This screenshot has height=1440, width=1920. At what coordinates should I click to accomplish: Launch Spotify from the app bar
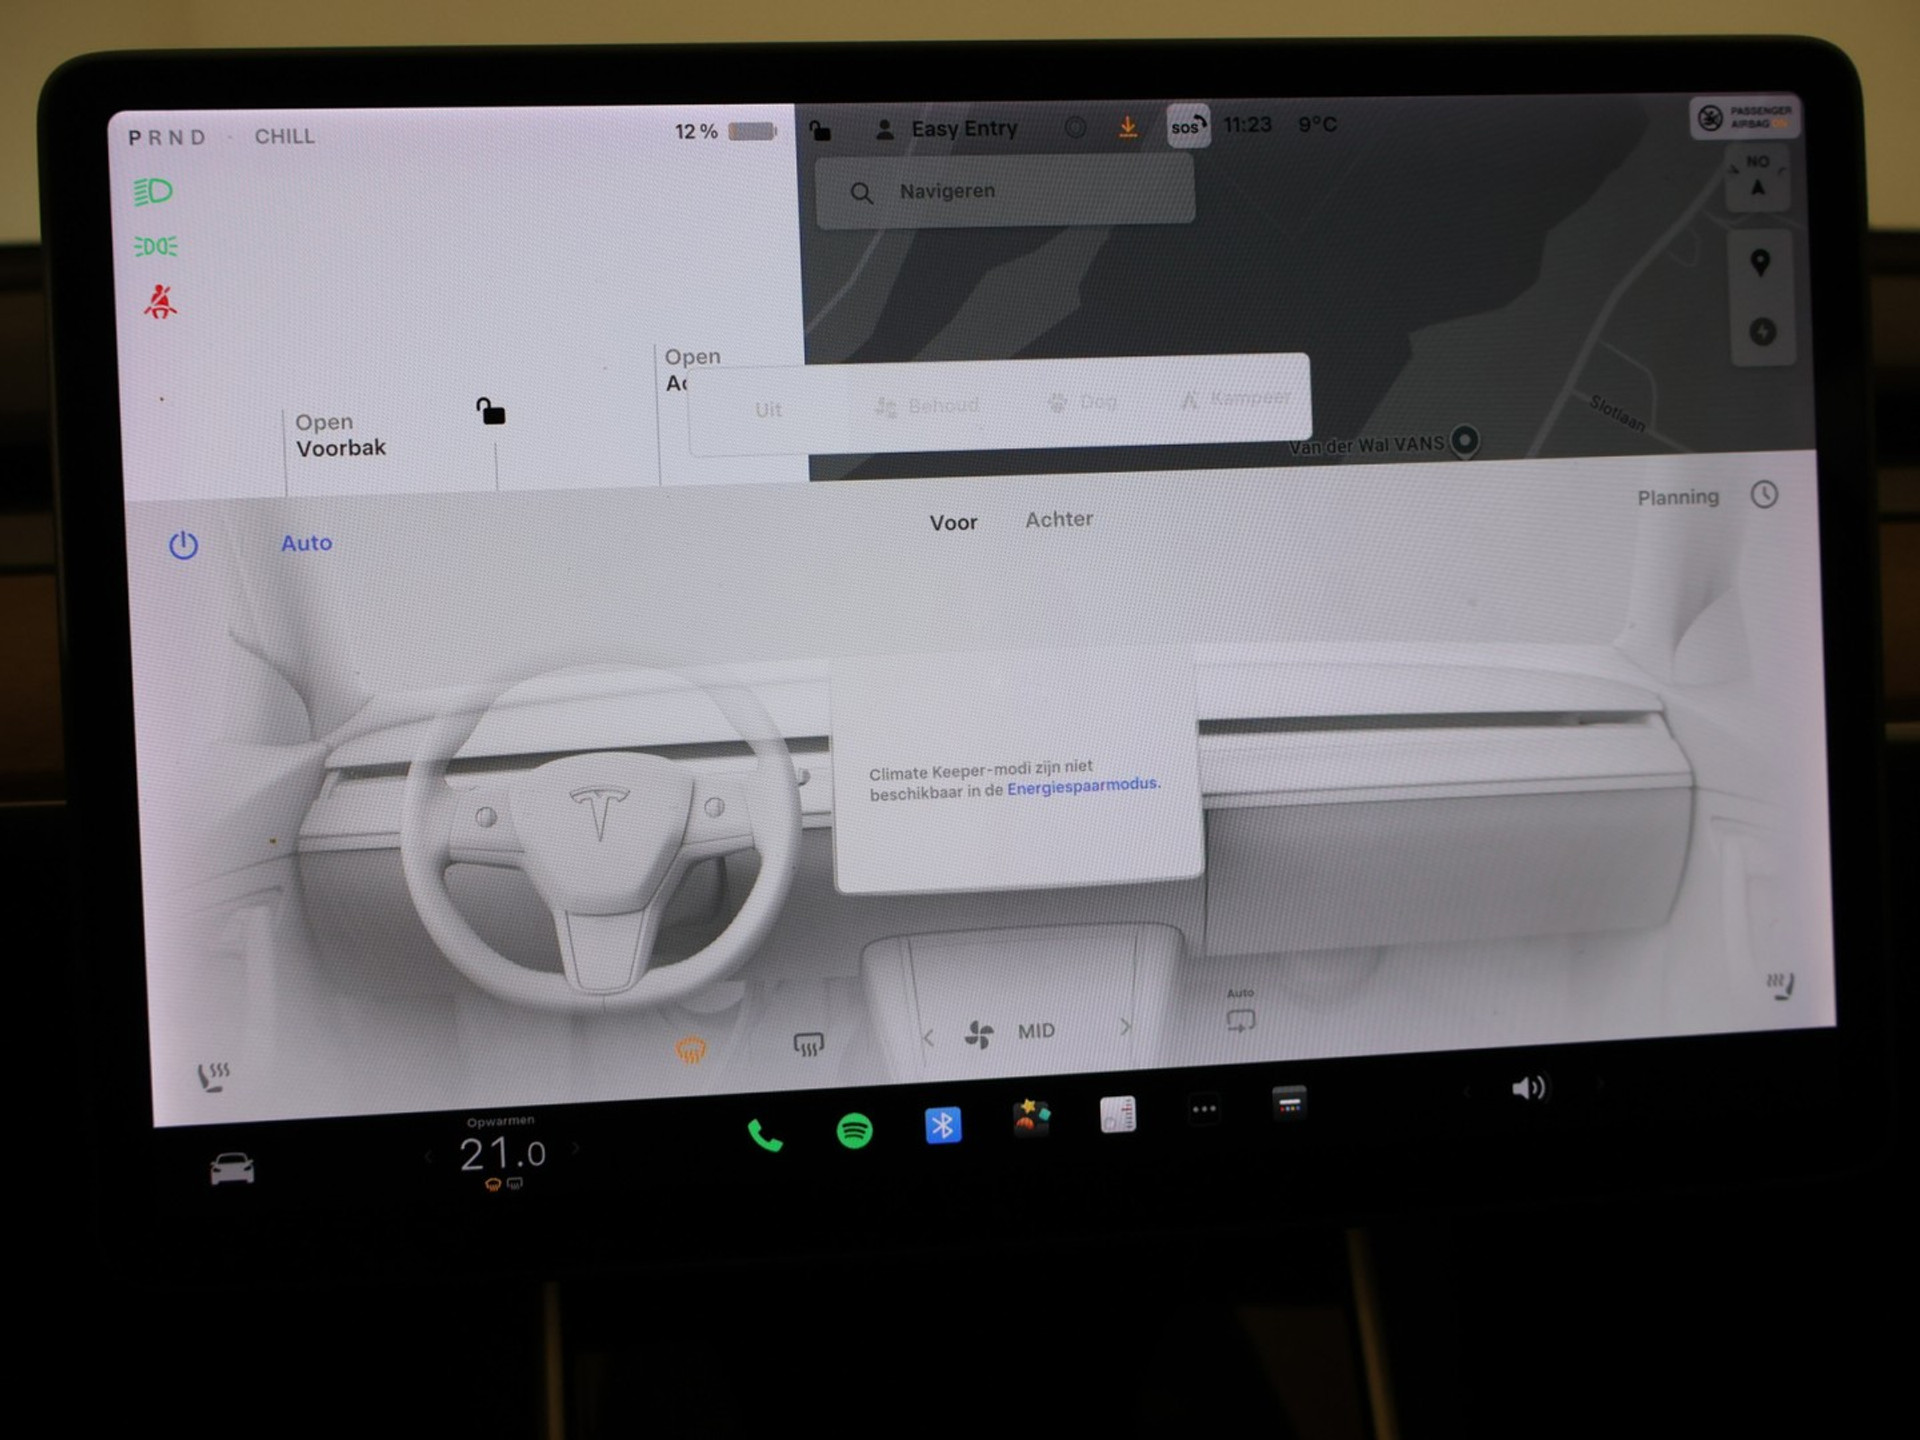coord(854,1131)
